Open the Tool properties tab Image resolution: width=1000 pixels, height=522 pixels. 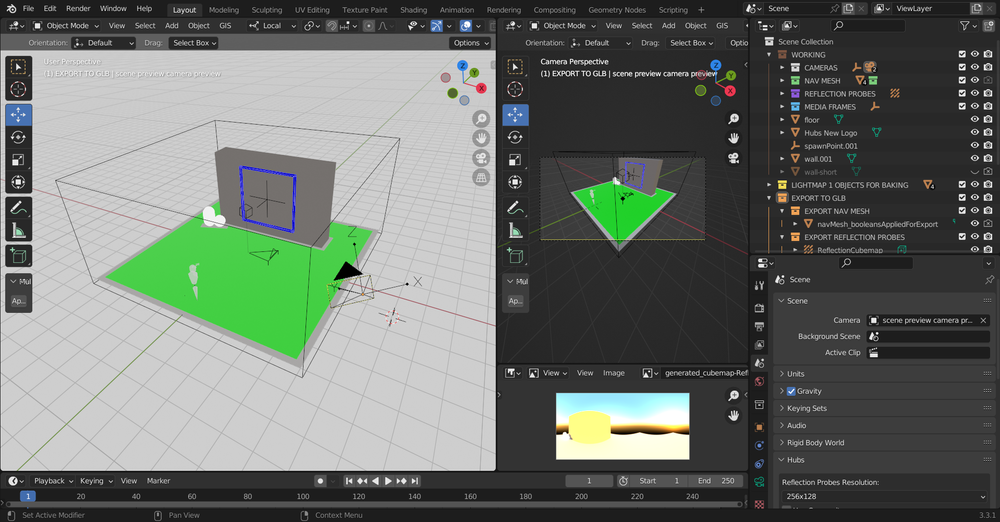point(759,285)
